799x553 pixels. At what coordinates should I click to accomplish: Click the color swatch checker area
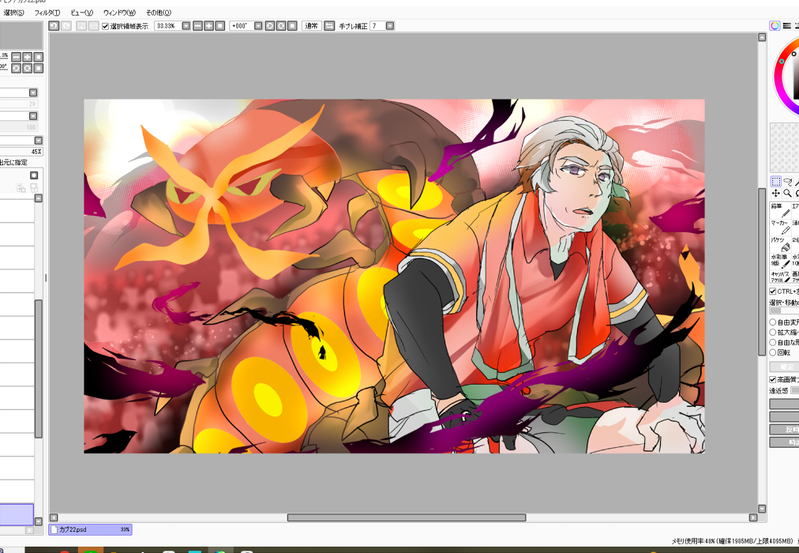coord(785,147)
